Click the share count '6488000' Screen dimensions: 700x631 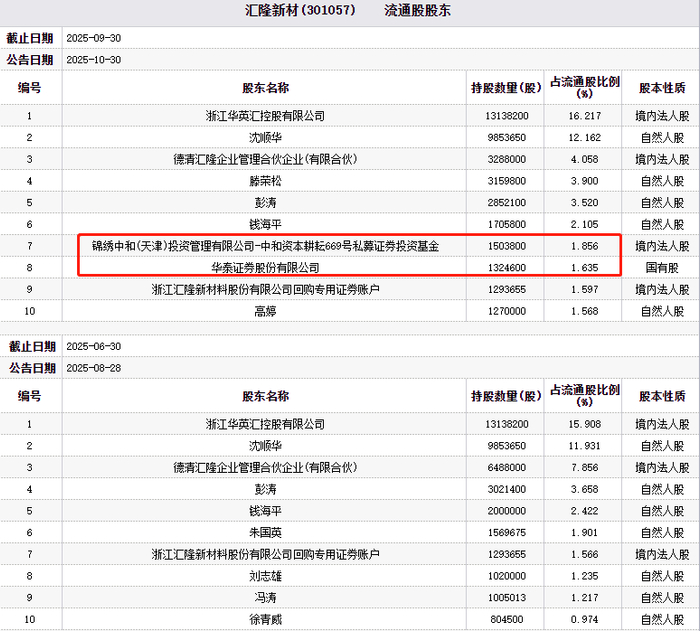coord(507,468)
